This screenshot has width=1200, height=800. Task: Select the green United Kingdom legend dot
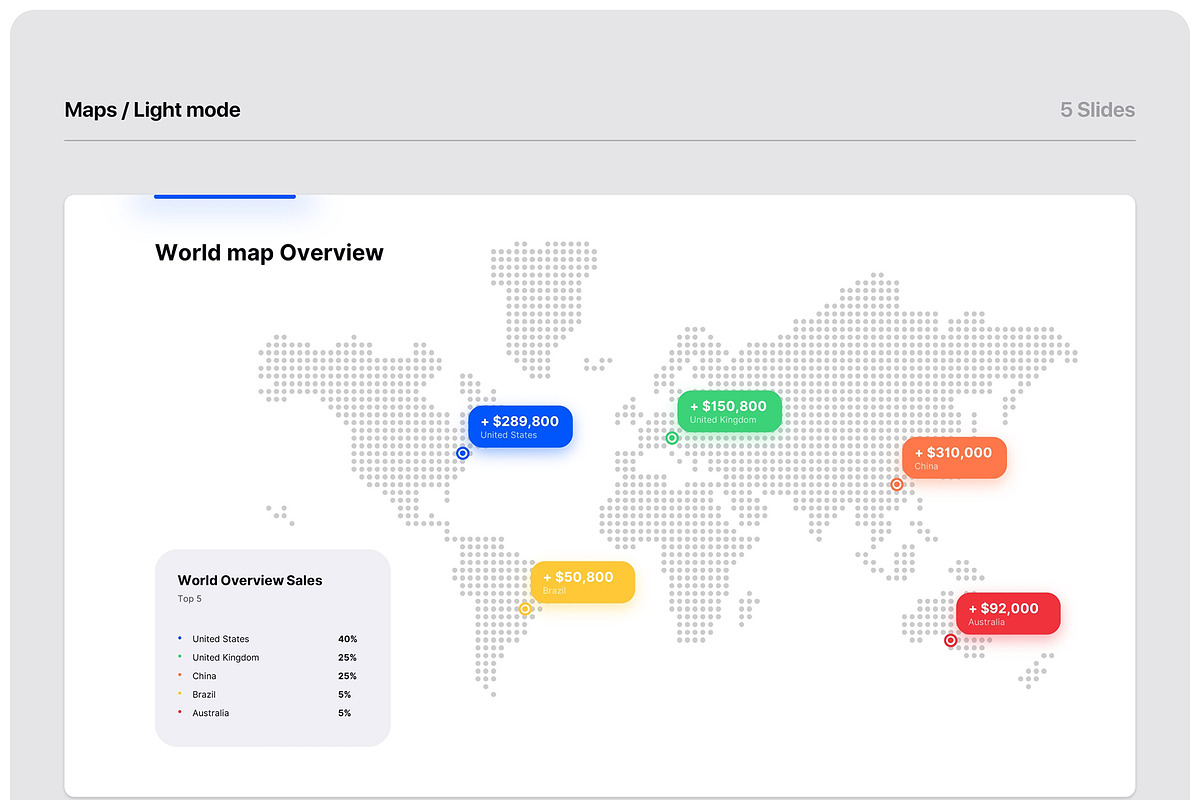[x=180, y=657]
